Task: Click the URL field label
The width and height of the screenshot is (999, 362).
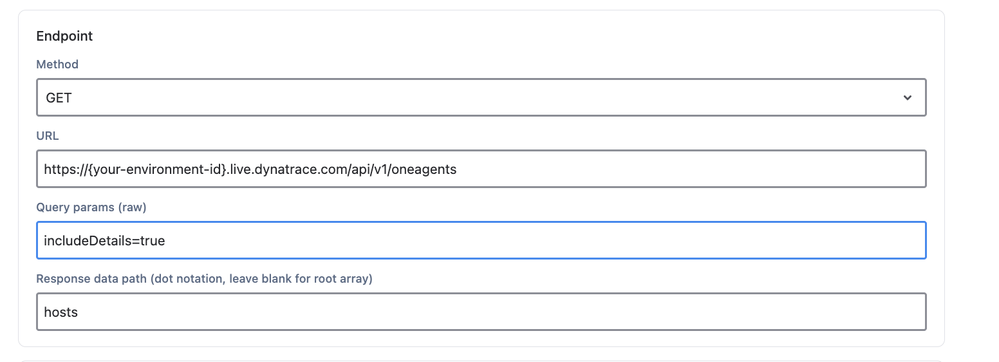Action: point(47,136)
